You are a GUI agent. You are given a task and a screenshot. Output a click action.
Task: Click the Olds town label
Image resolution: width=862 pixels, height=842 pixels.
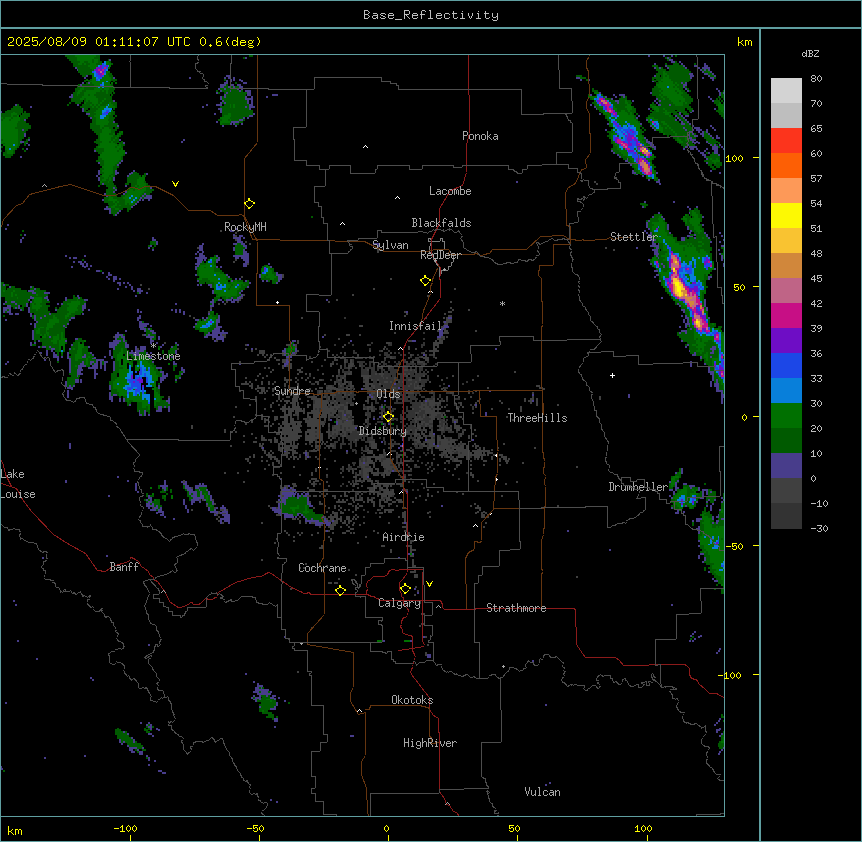(x=388, y=394)
